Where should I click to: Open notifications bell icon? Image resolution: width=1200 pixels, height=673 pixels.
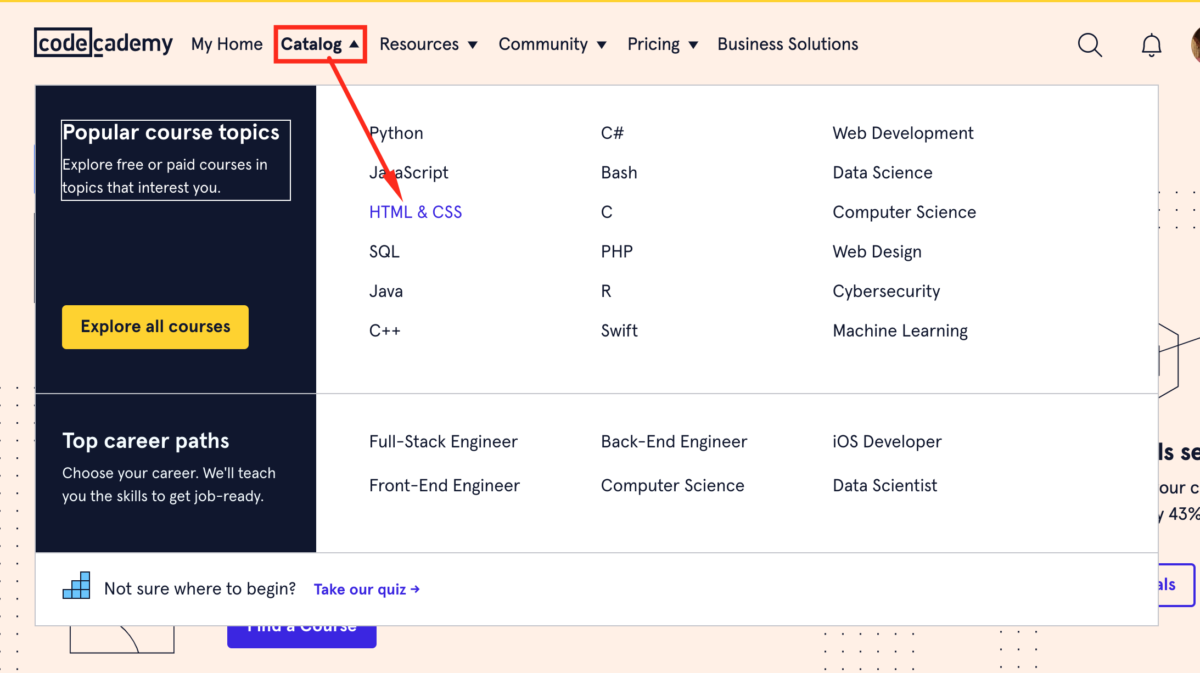(1152, 45)
